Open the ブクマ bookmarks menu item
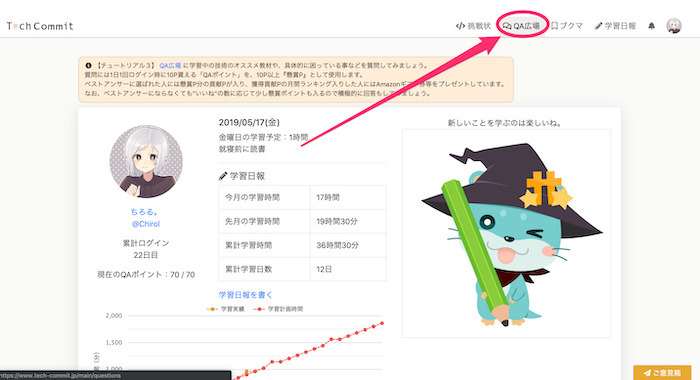700x380 pixels. tap(567, 26)
